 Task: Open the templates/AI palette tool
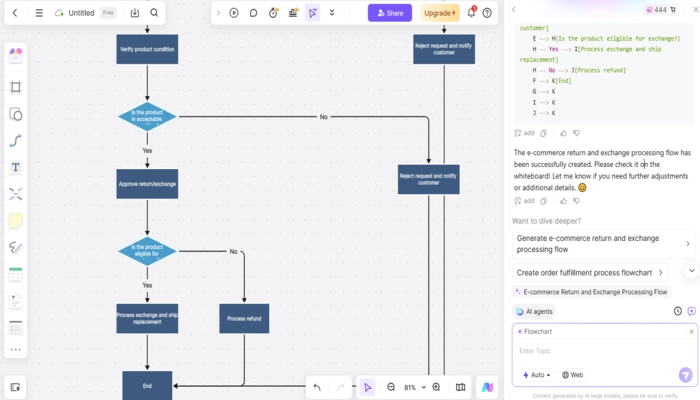(16, 54)
